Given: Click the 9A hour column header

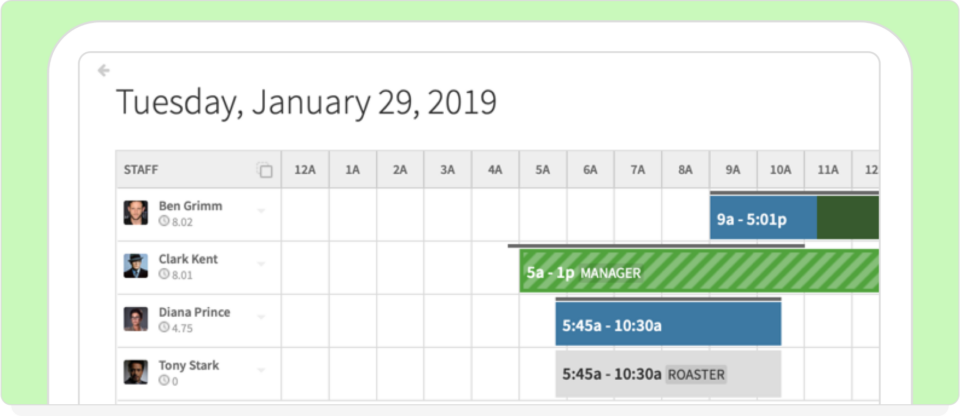Looking at the screenshot, I should click(733, 170).
